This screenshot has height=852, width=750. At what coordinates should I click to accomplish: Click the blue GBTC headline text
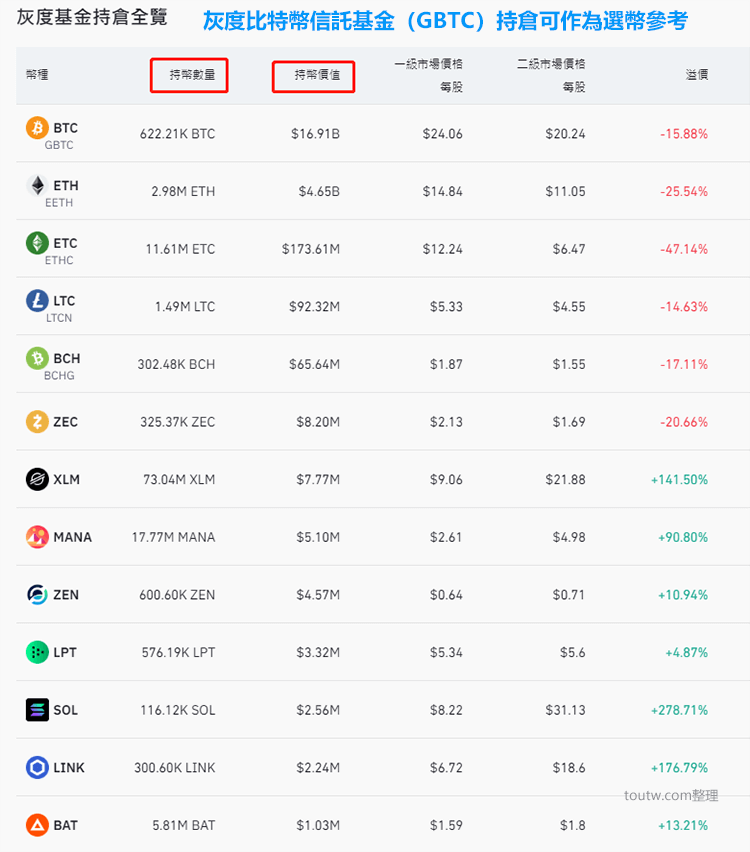(445, 21)
